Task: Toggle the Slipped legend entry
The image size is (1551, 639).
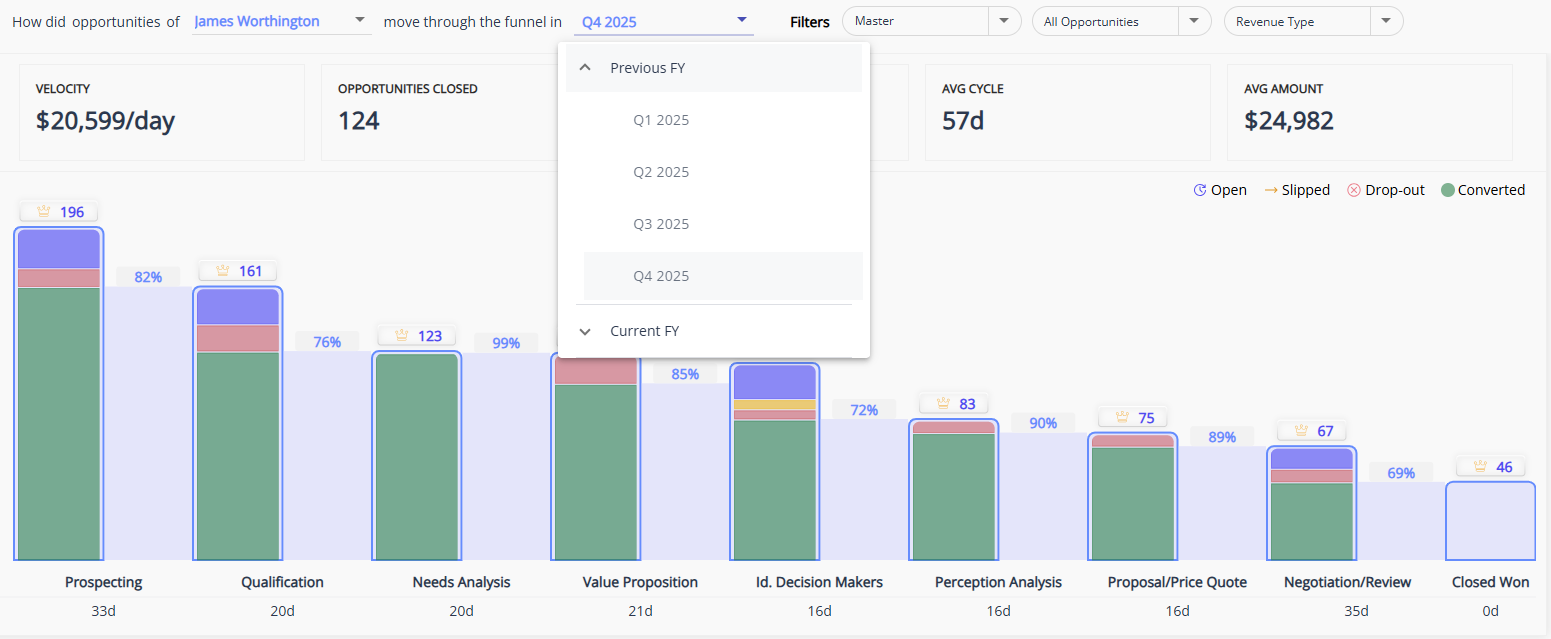Action: pos(1297,190)
